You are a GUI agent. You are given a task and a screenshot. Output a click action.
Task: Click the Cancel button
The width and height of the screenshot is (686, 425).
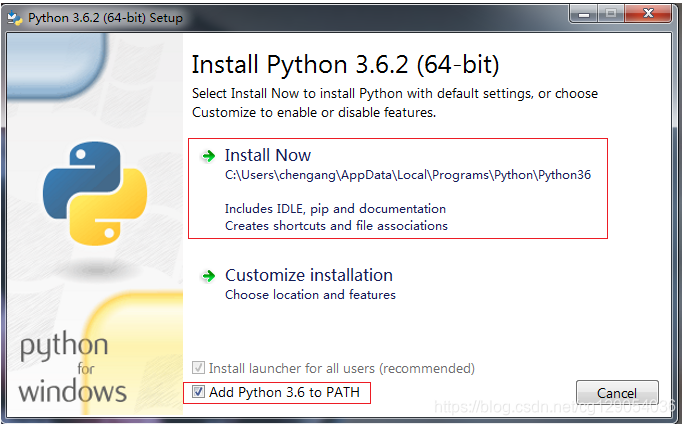[617, 393]
